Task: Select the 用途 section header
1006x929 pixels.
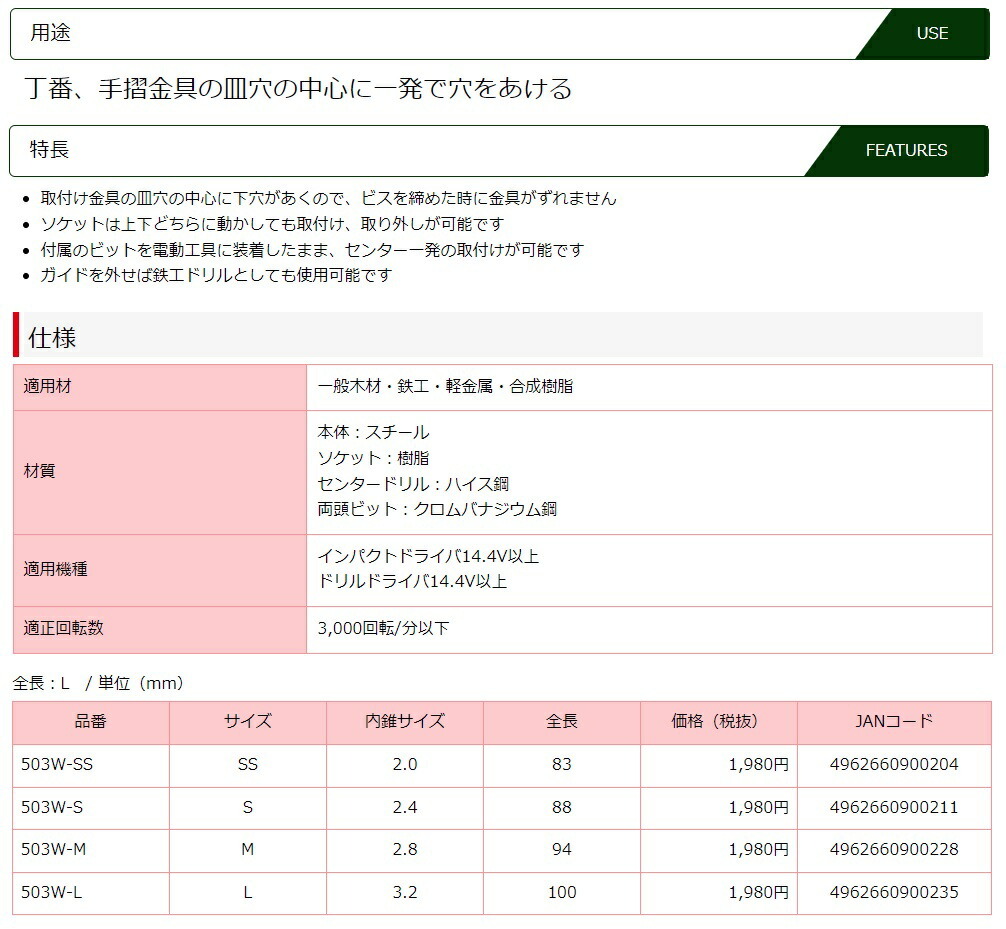Action: pyautogui.click(x=51, y=34)
